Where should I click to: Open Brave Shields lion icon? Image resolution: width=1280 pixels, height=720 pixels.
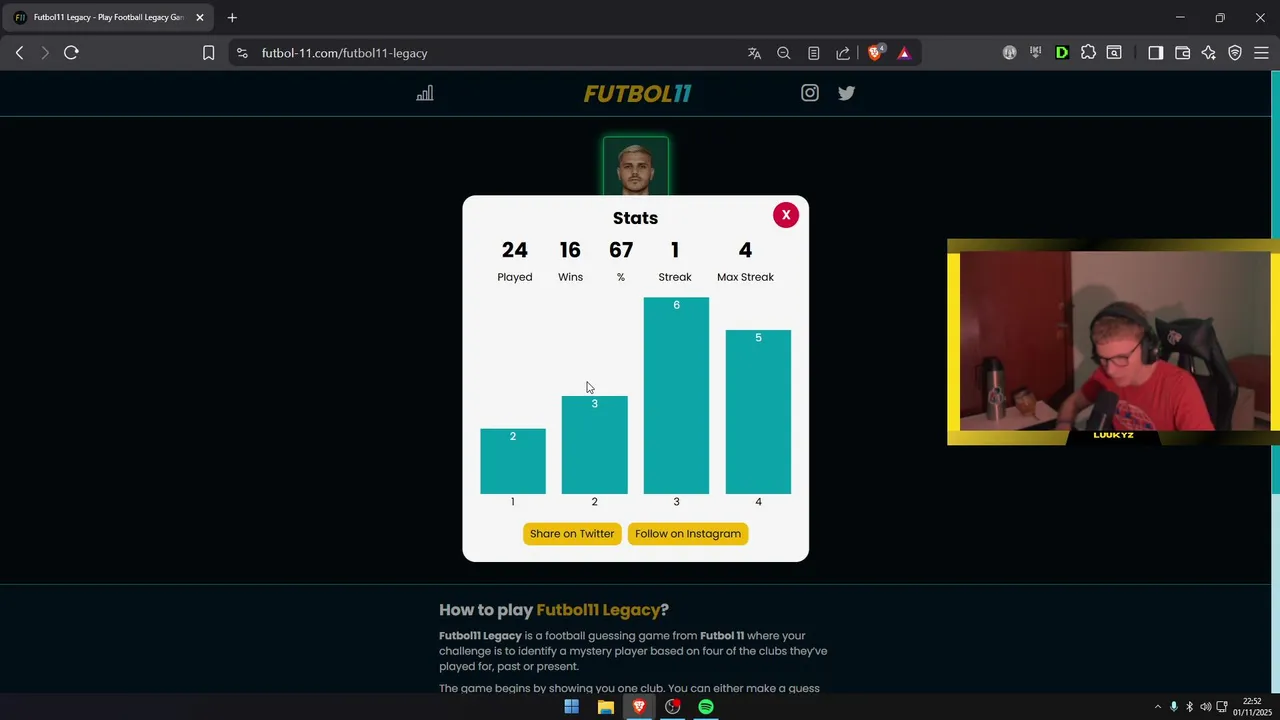[x=875, y=53]
